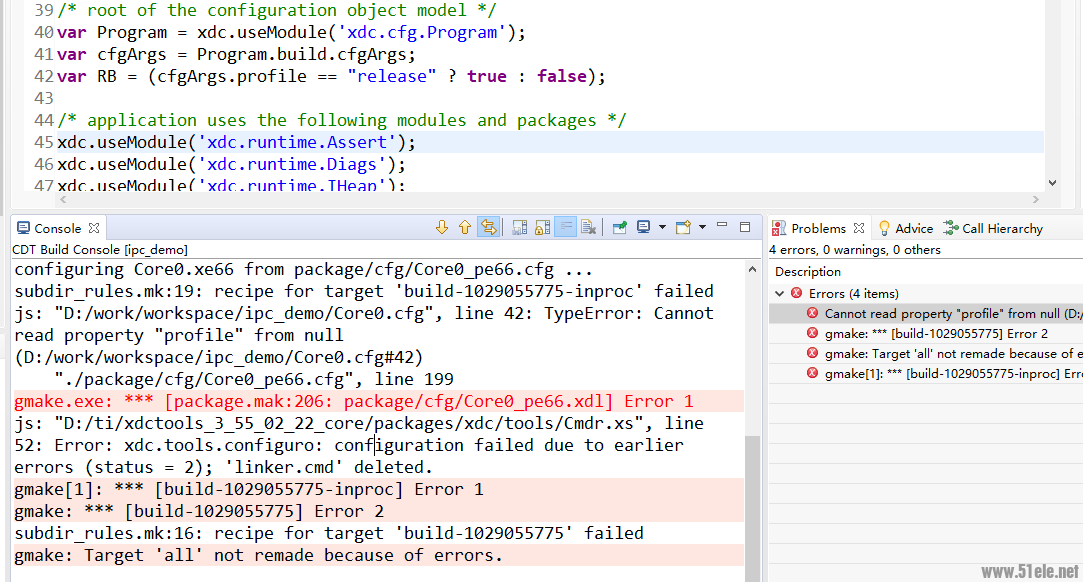Copy the build log
Screen dimensions: 1083x582
tap(520, 228)
